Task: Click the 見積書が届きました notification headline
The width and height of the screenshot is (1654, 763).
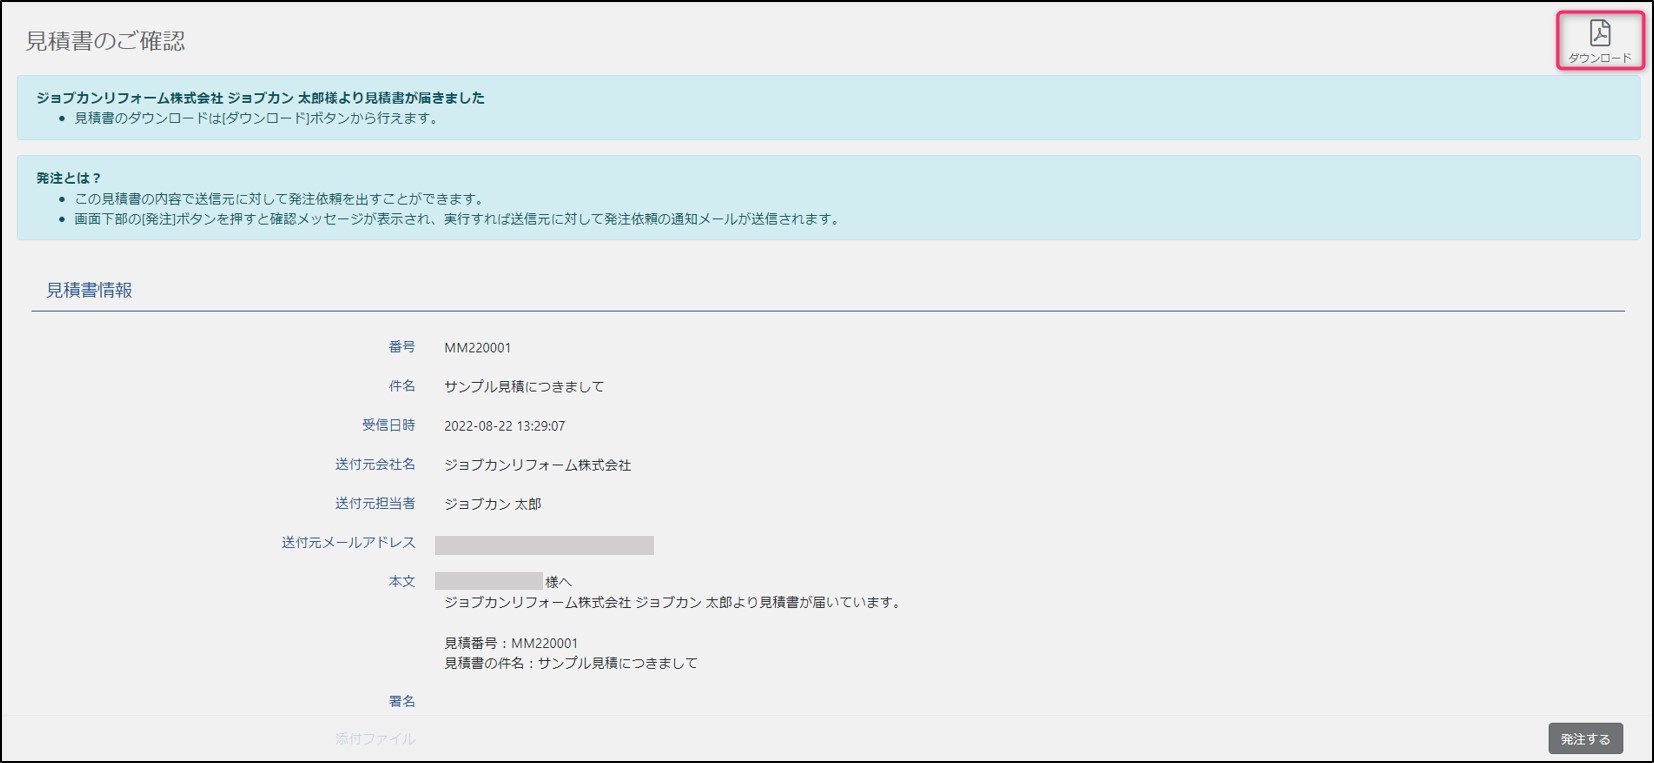Action: point(260,98)
